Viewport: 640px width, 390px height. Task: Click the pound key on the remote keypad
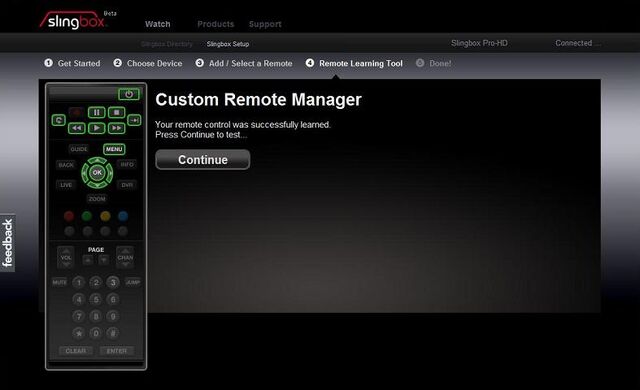(113, 333)
